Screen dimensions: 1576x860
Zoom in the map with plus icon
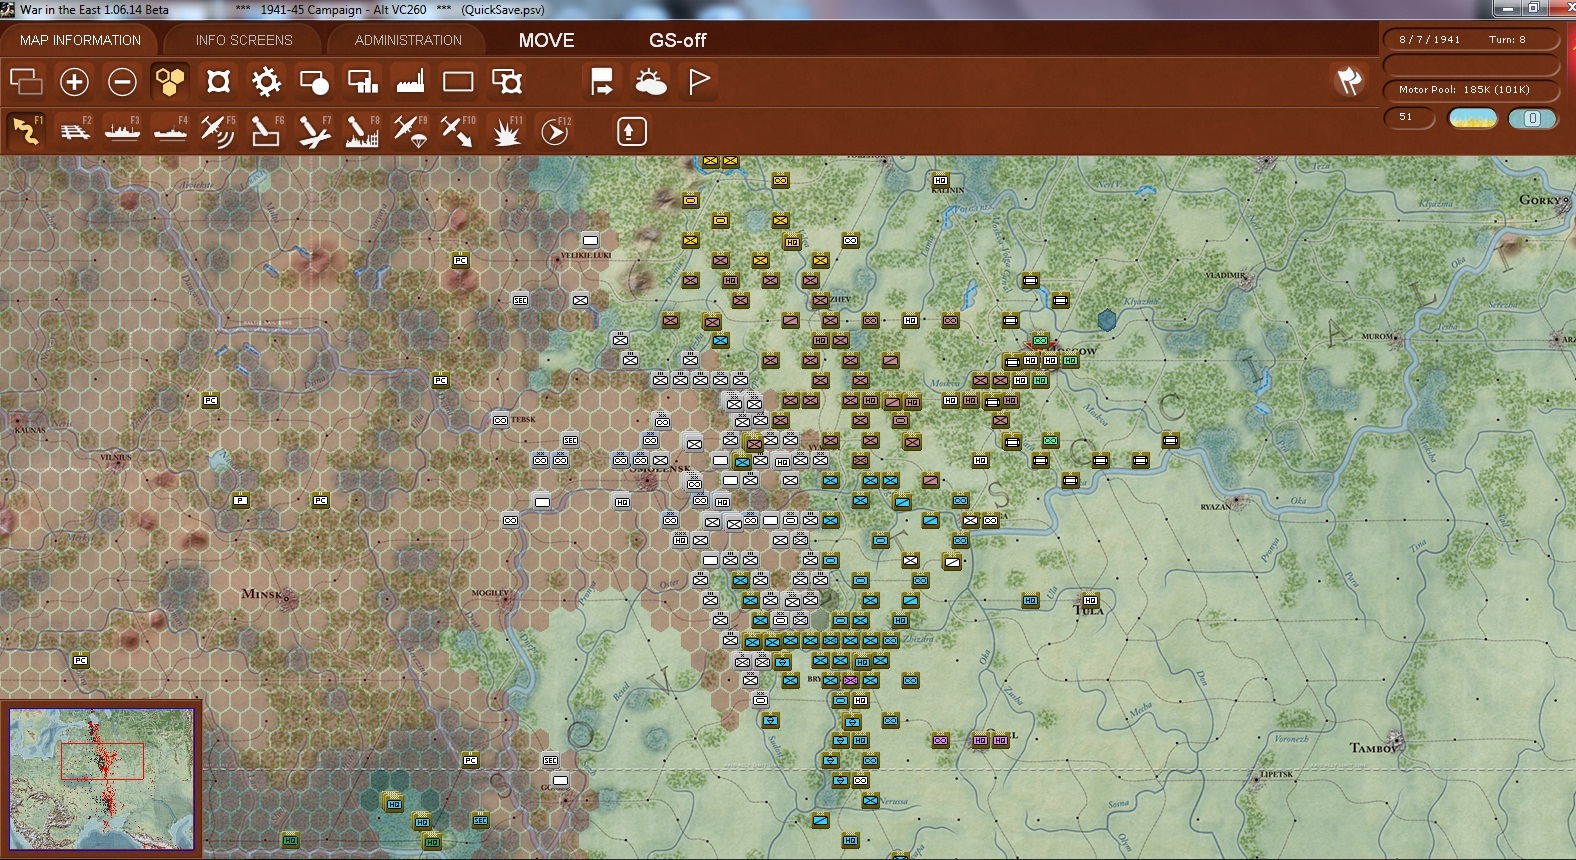coord(74,82)
